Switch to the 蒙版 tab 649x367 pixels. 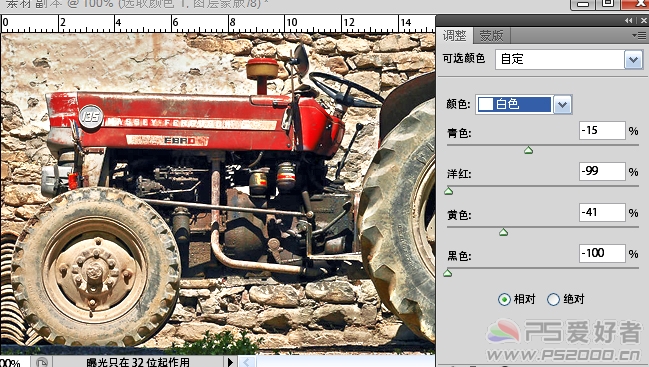tap(491, 36)
